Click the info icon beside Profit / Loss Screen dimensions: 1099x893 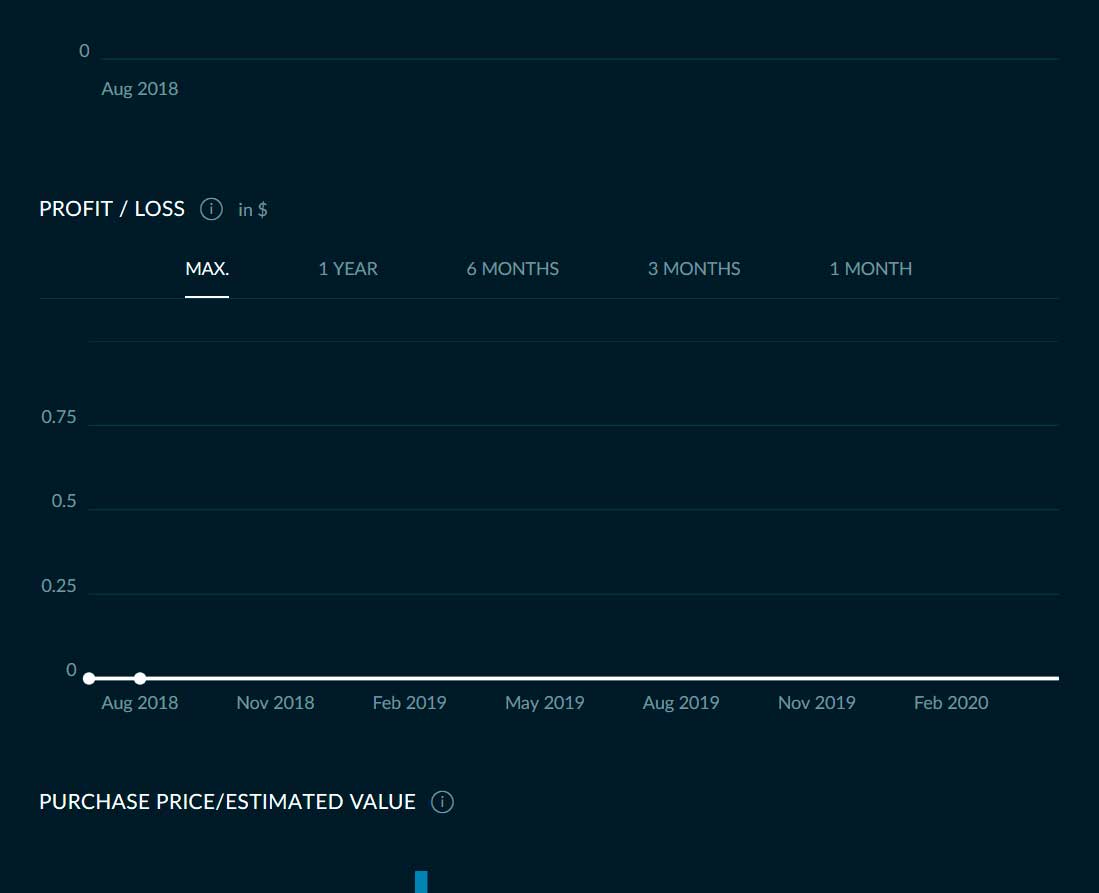[211, 209]
